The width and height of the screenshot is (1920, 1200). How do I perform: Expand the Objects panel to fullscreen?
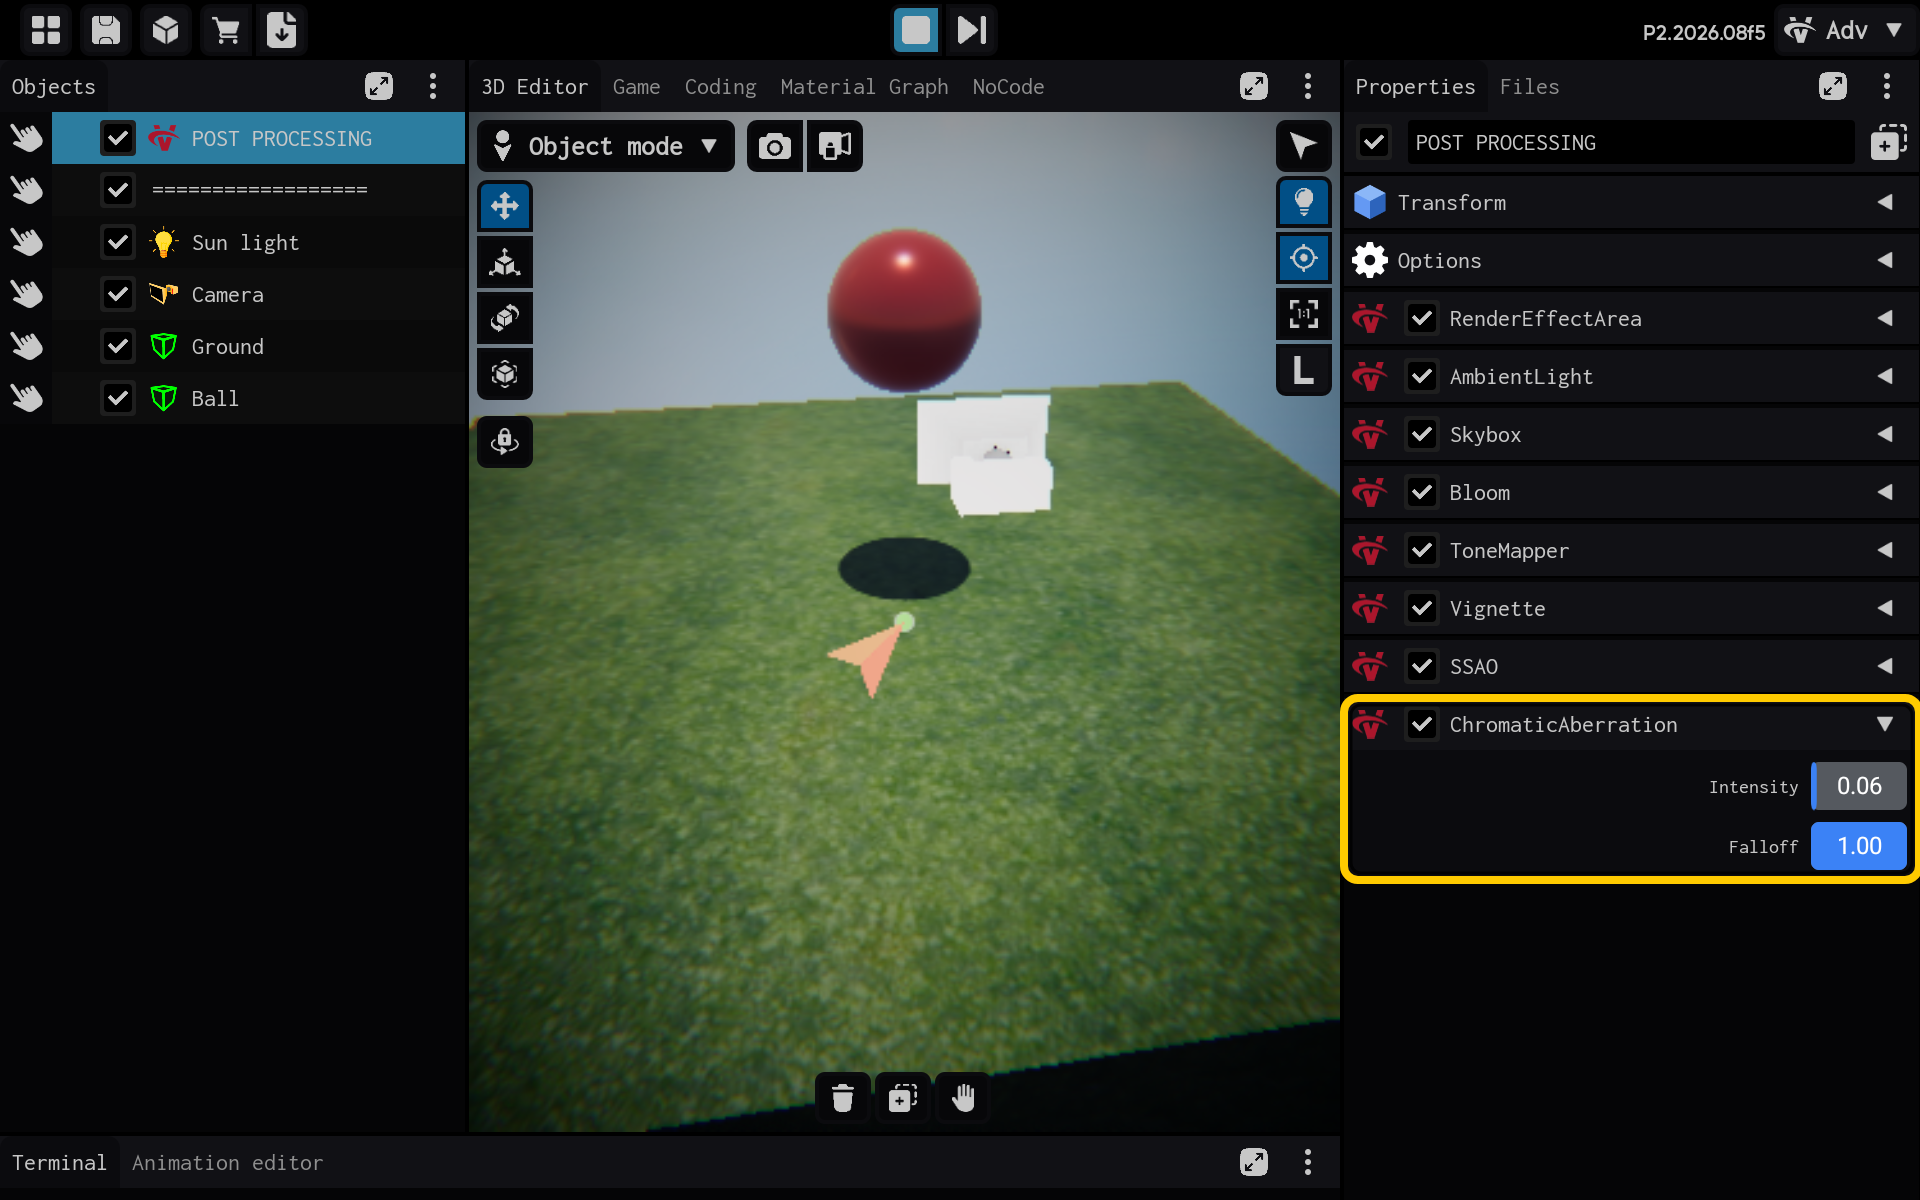[379, 86]
